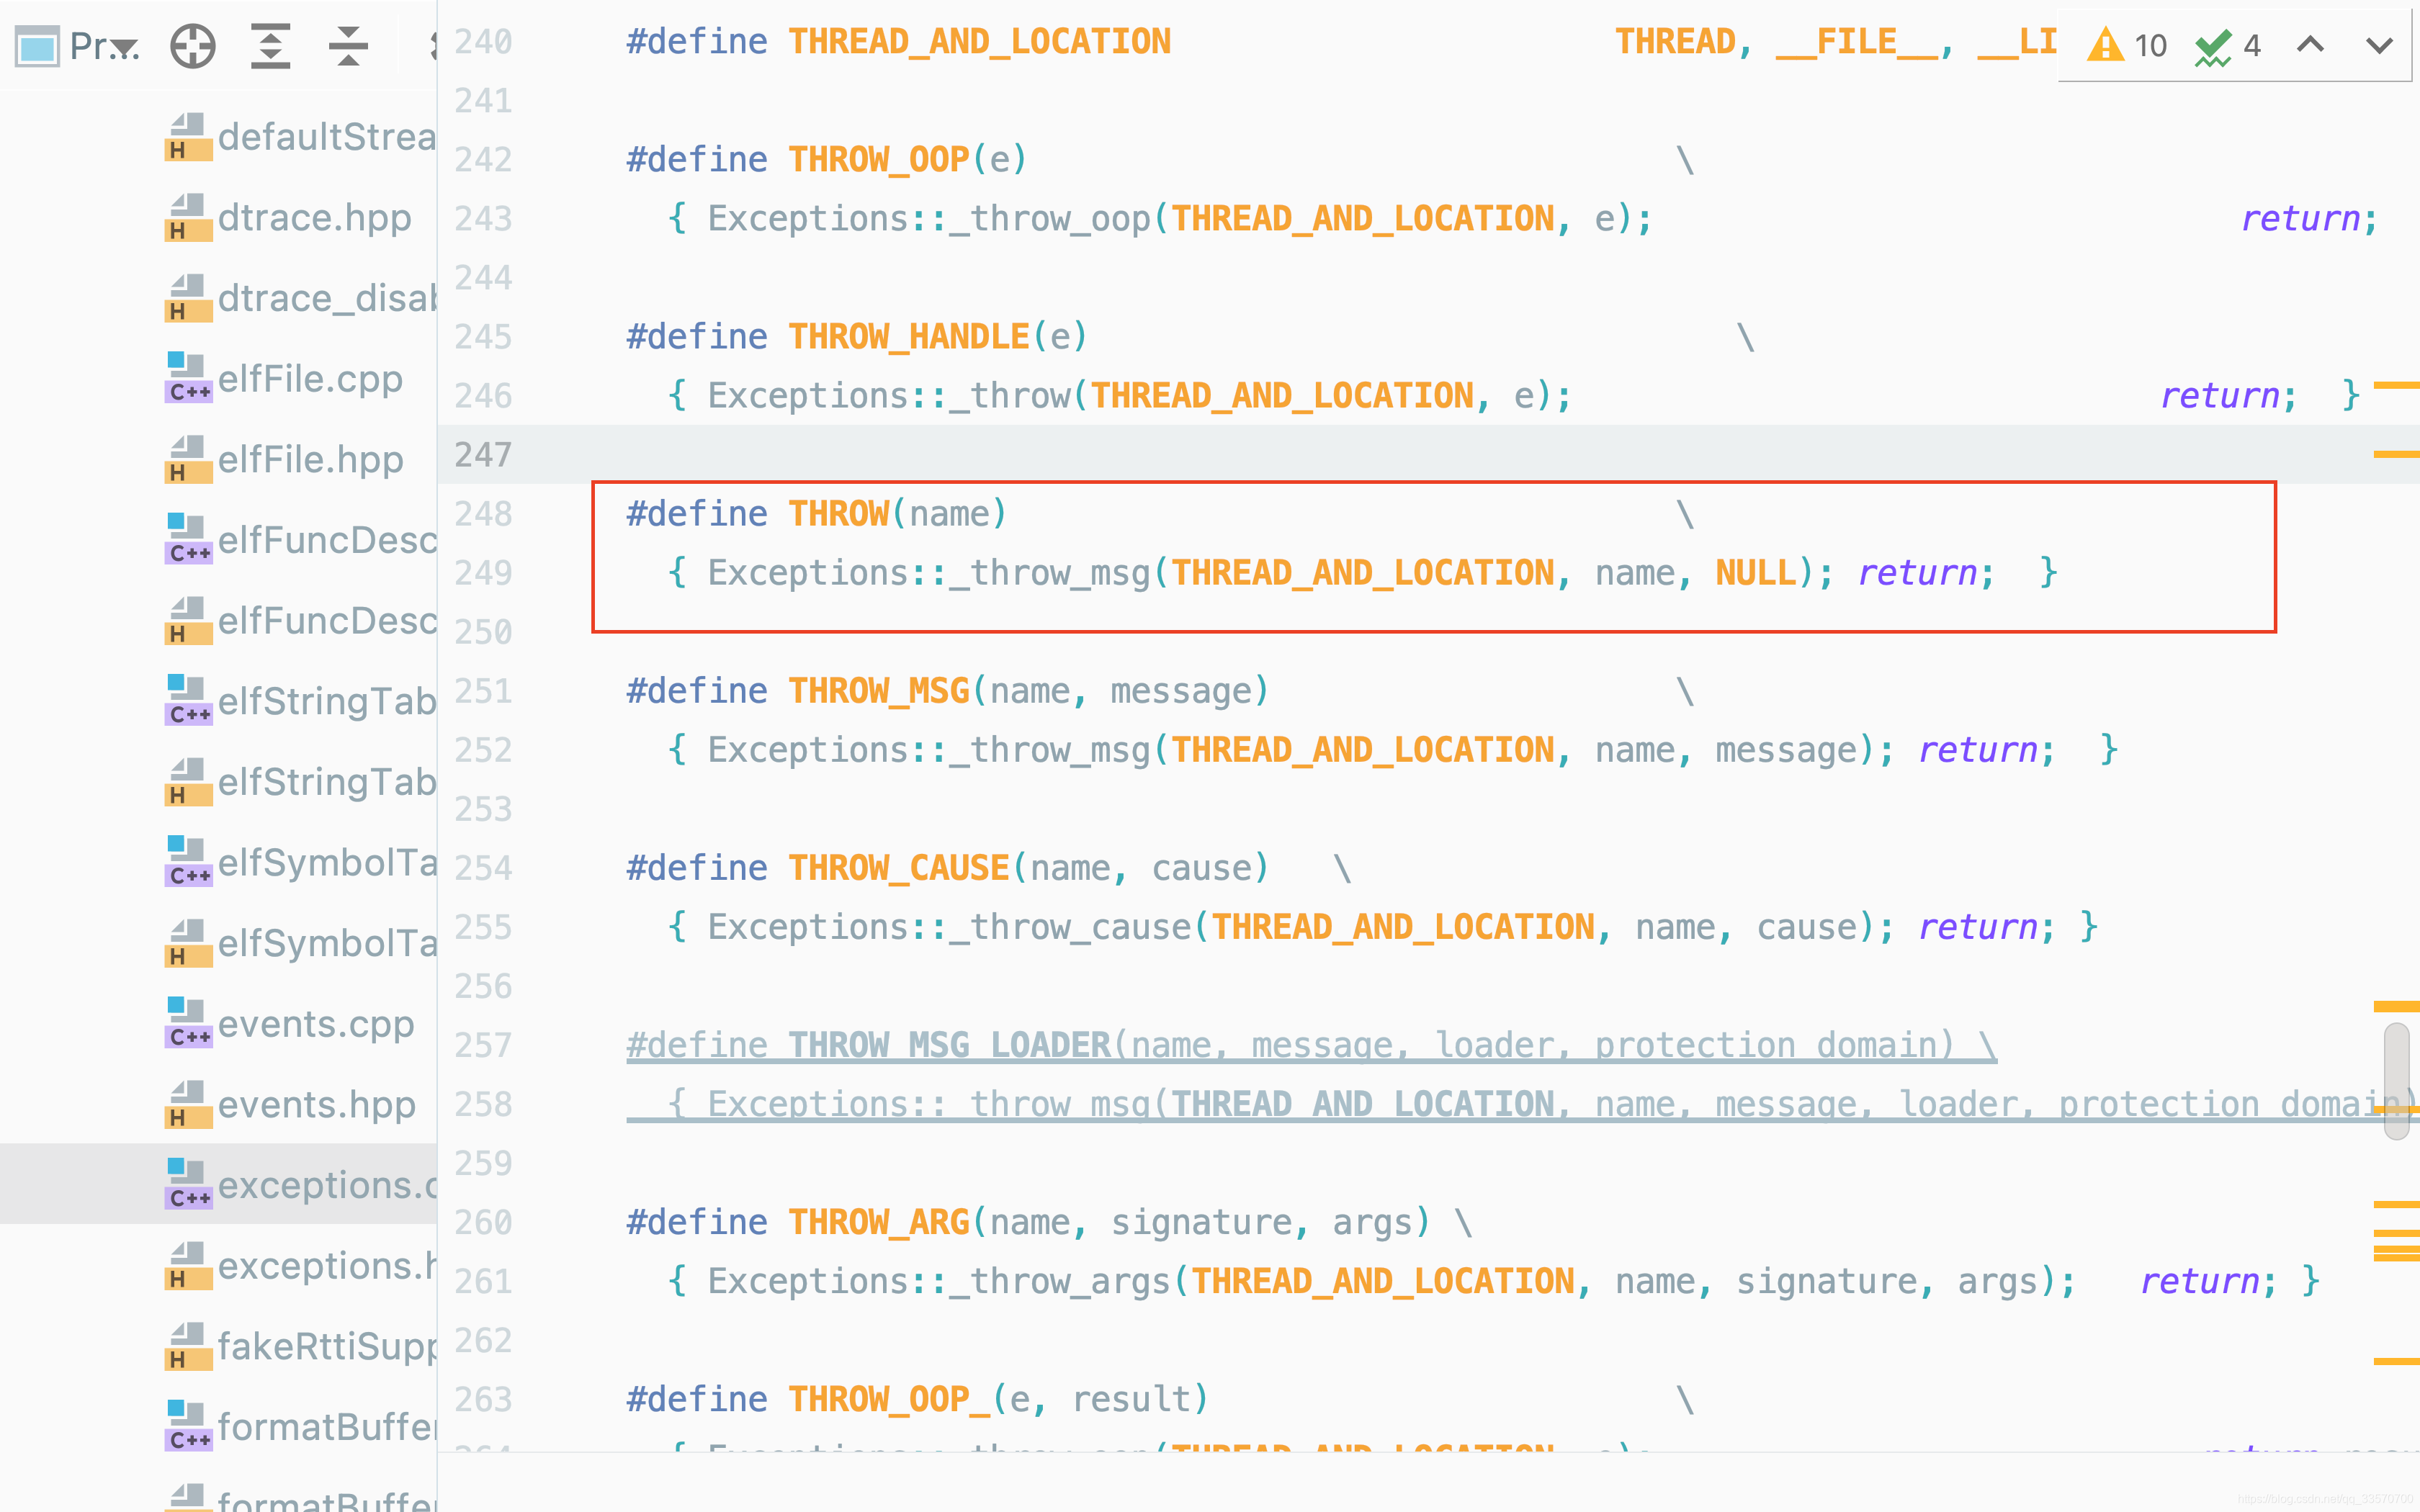The width and height of the screenshot is (2420, 1512).
Task: Open elfFile.hpp header in tree
Action: [310, 460]
